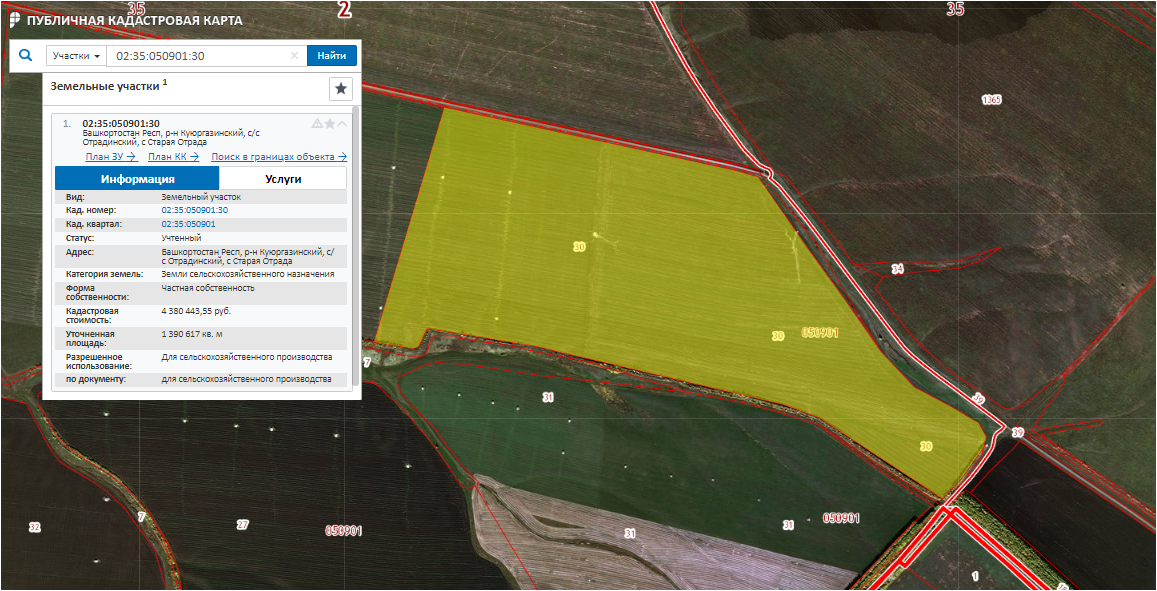The width and height of the screenshot is (1157, 591).
Task: Click the warning triangle icon on result
Action: (317, 124)
